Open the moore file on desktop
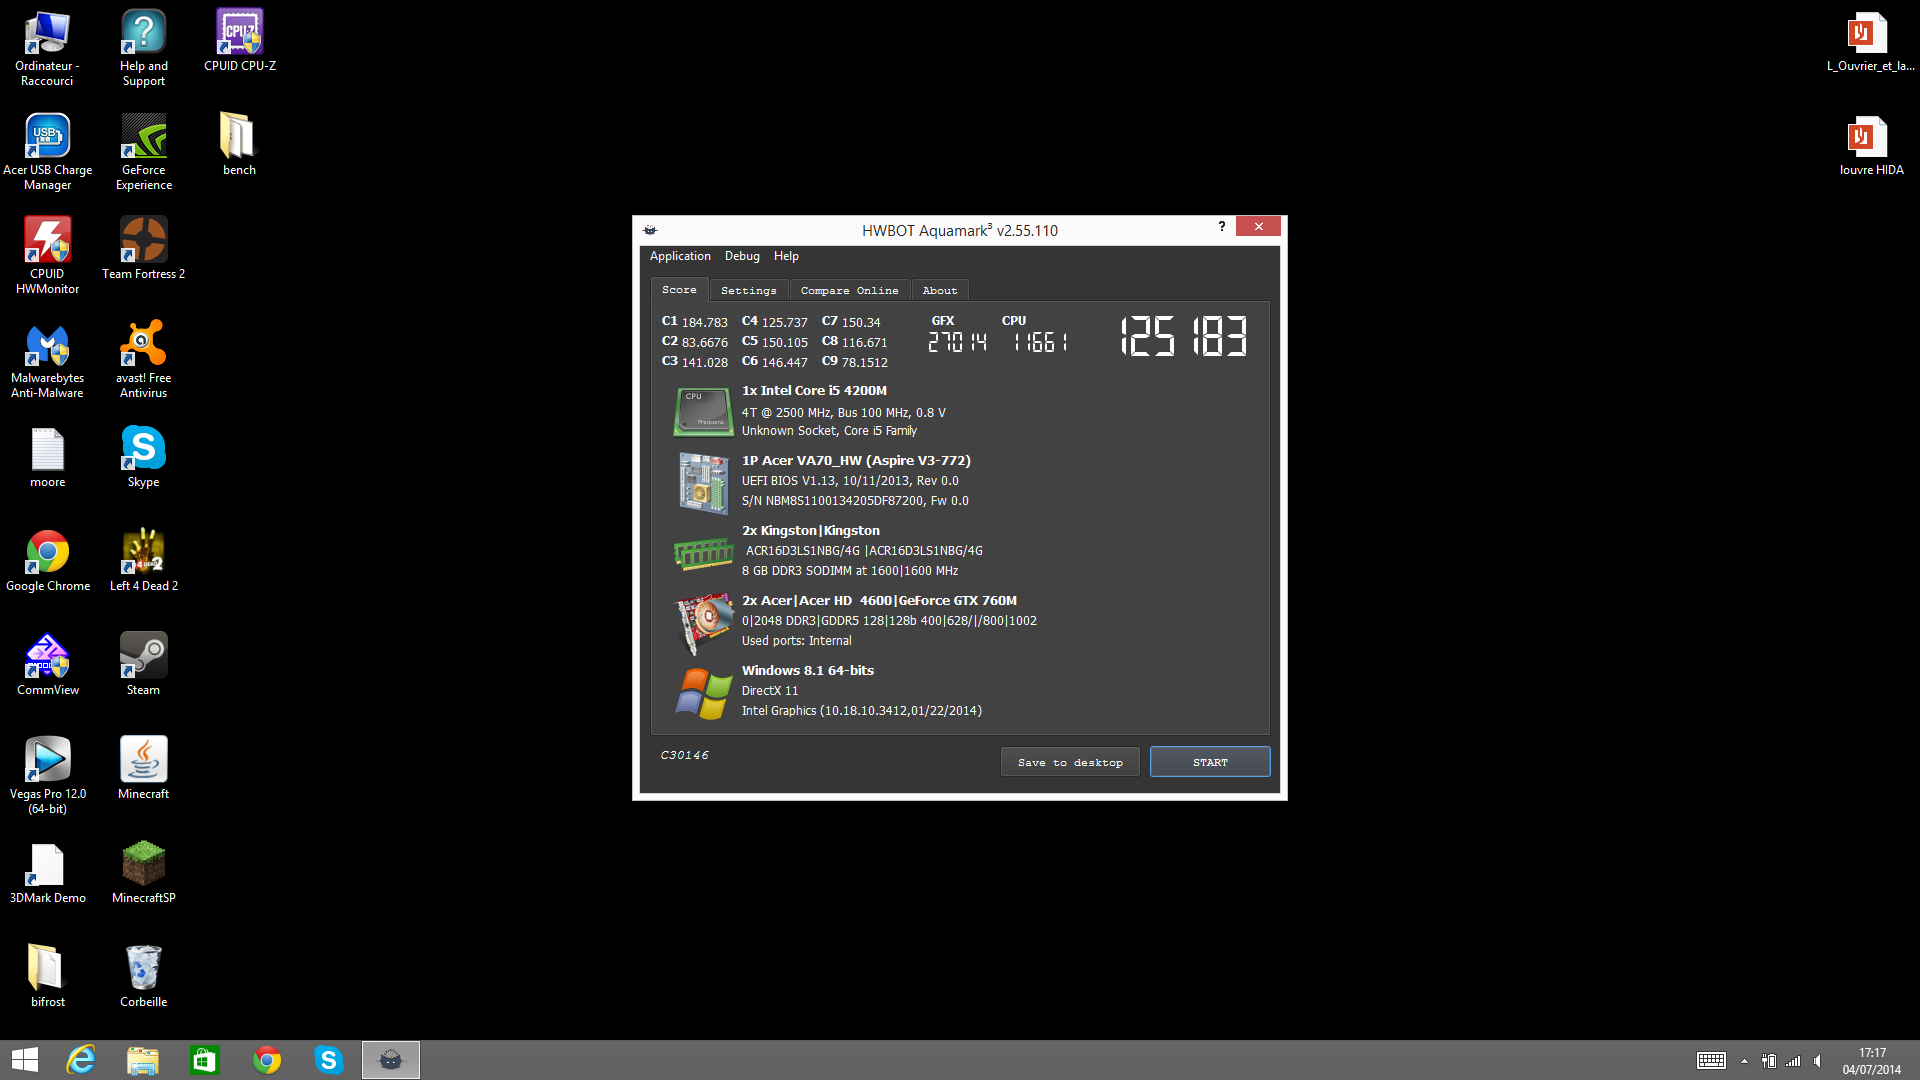Viewport: 1920px width, 1080px height. tap(47, 457)
